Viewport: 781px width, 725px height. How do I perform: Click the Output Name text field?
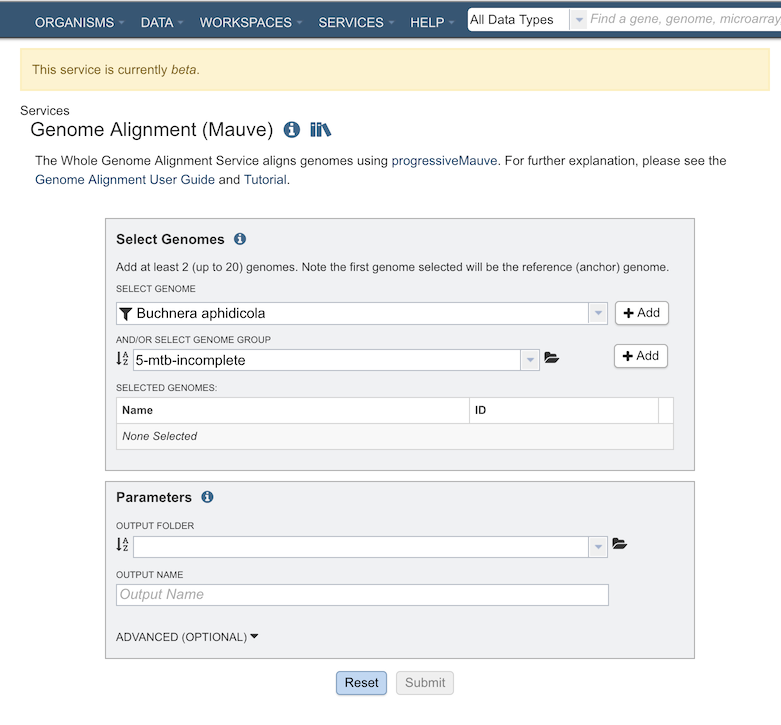click(x=362, y=595)
